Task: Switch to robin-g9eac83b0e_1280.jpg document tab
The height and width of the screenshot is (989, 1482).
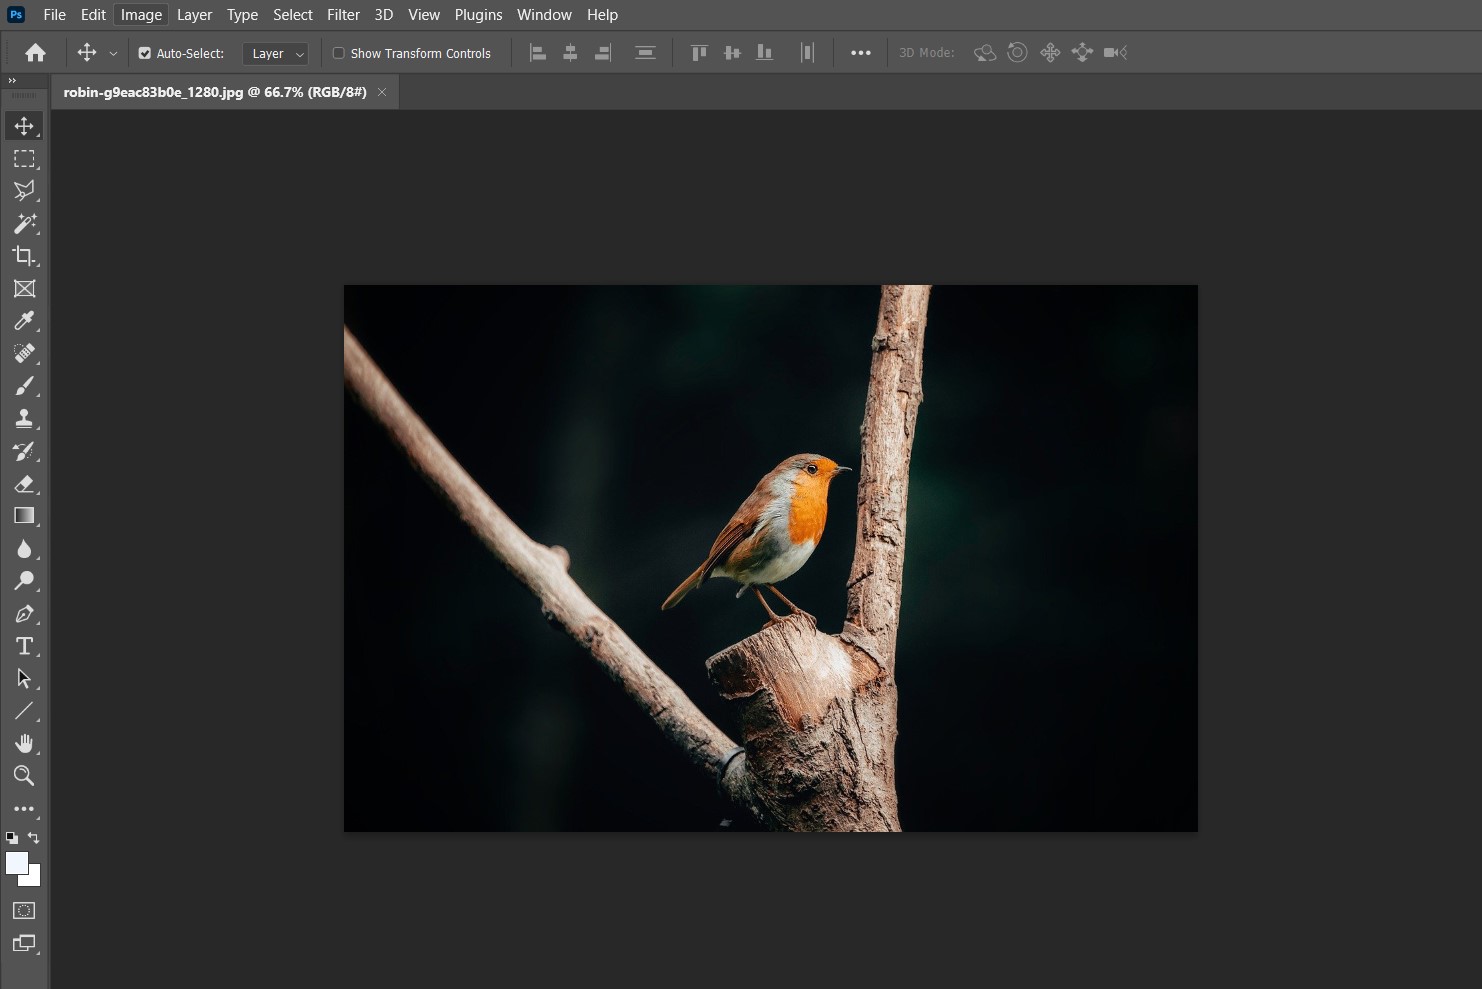Action: (x=215, y=92)
